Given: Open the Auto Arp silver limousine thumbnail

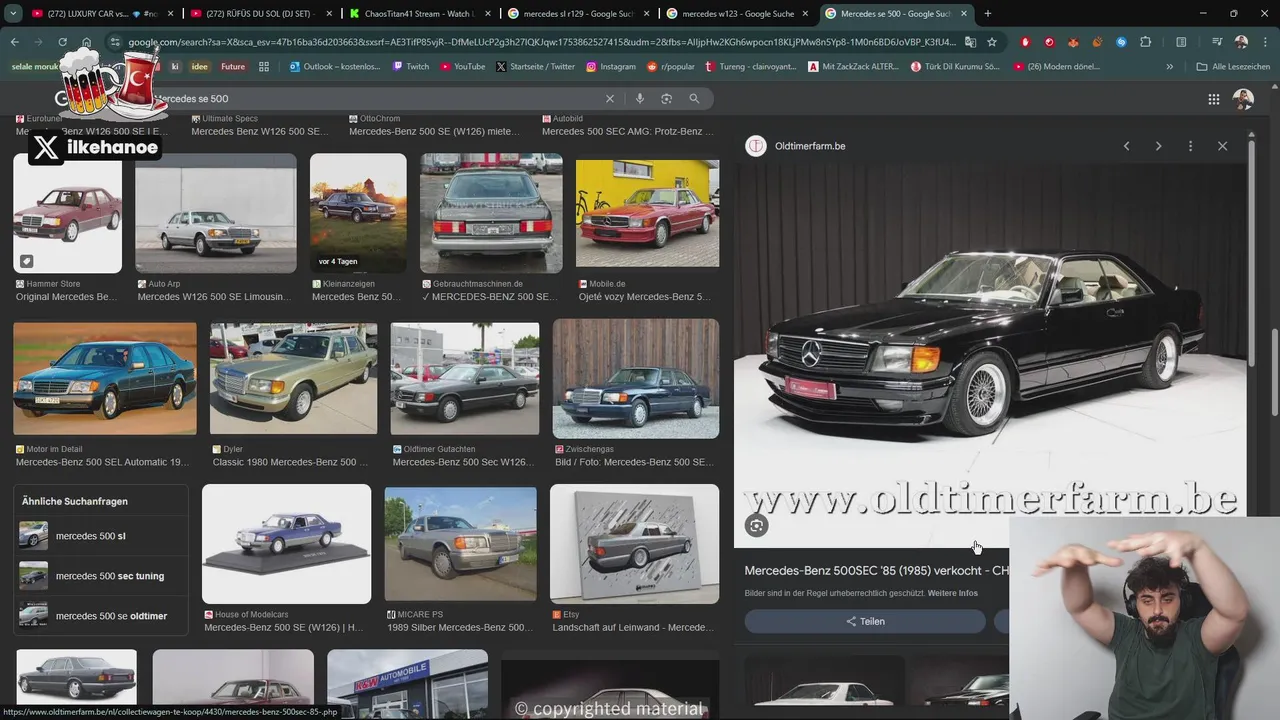Looking at the screenshot, I should click(216, 213).
